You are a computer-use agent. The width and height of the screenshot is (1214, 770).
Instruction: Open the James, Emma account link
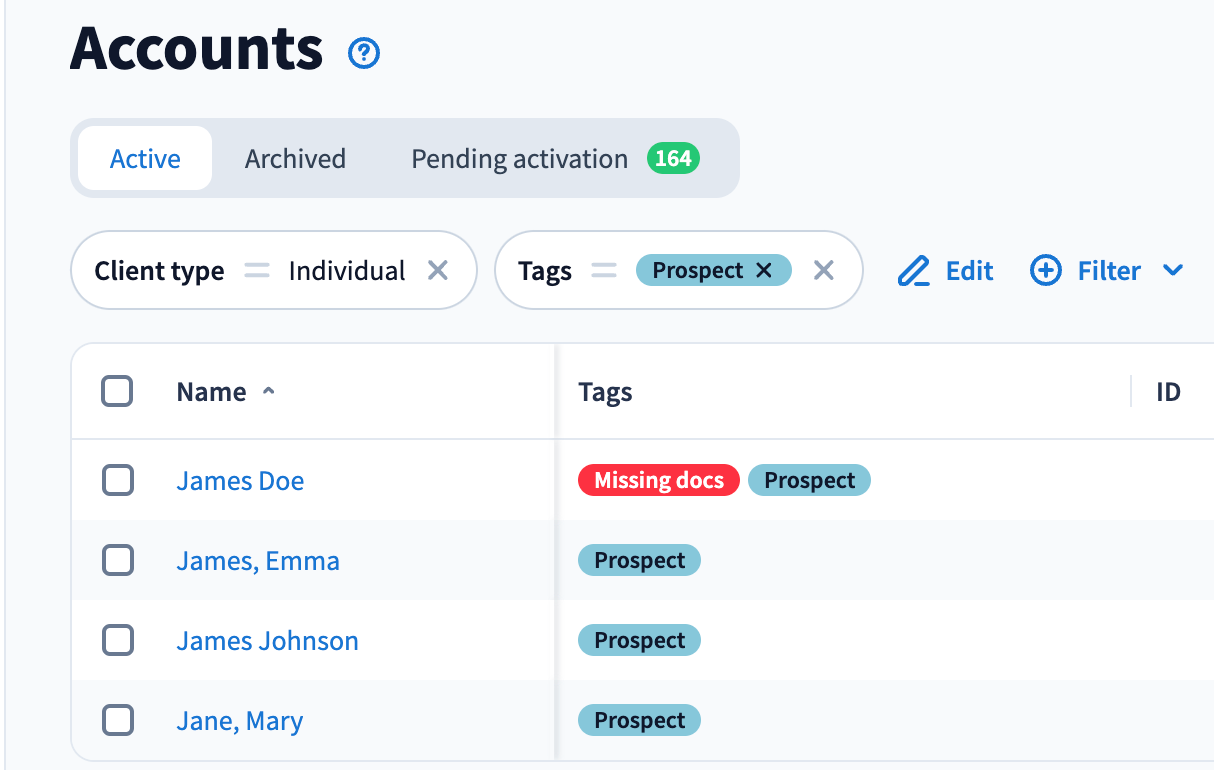[258, 561]
